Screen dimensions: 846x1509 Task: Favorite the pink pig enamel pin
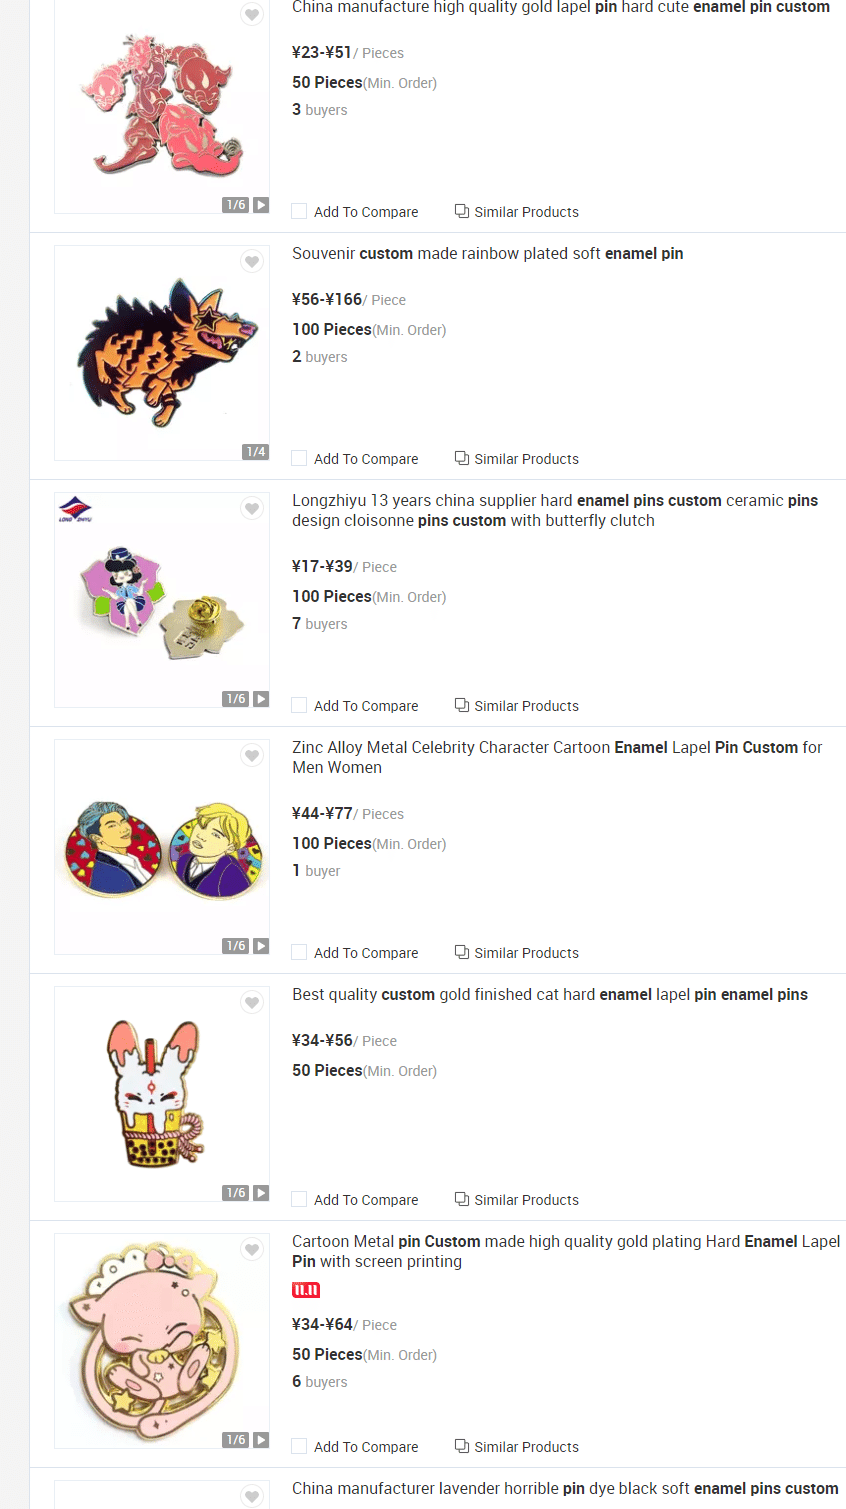click(252, 1250)
